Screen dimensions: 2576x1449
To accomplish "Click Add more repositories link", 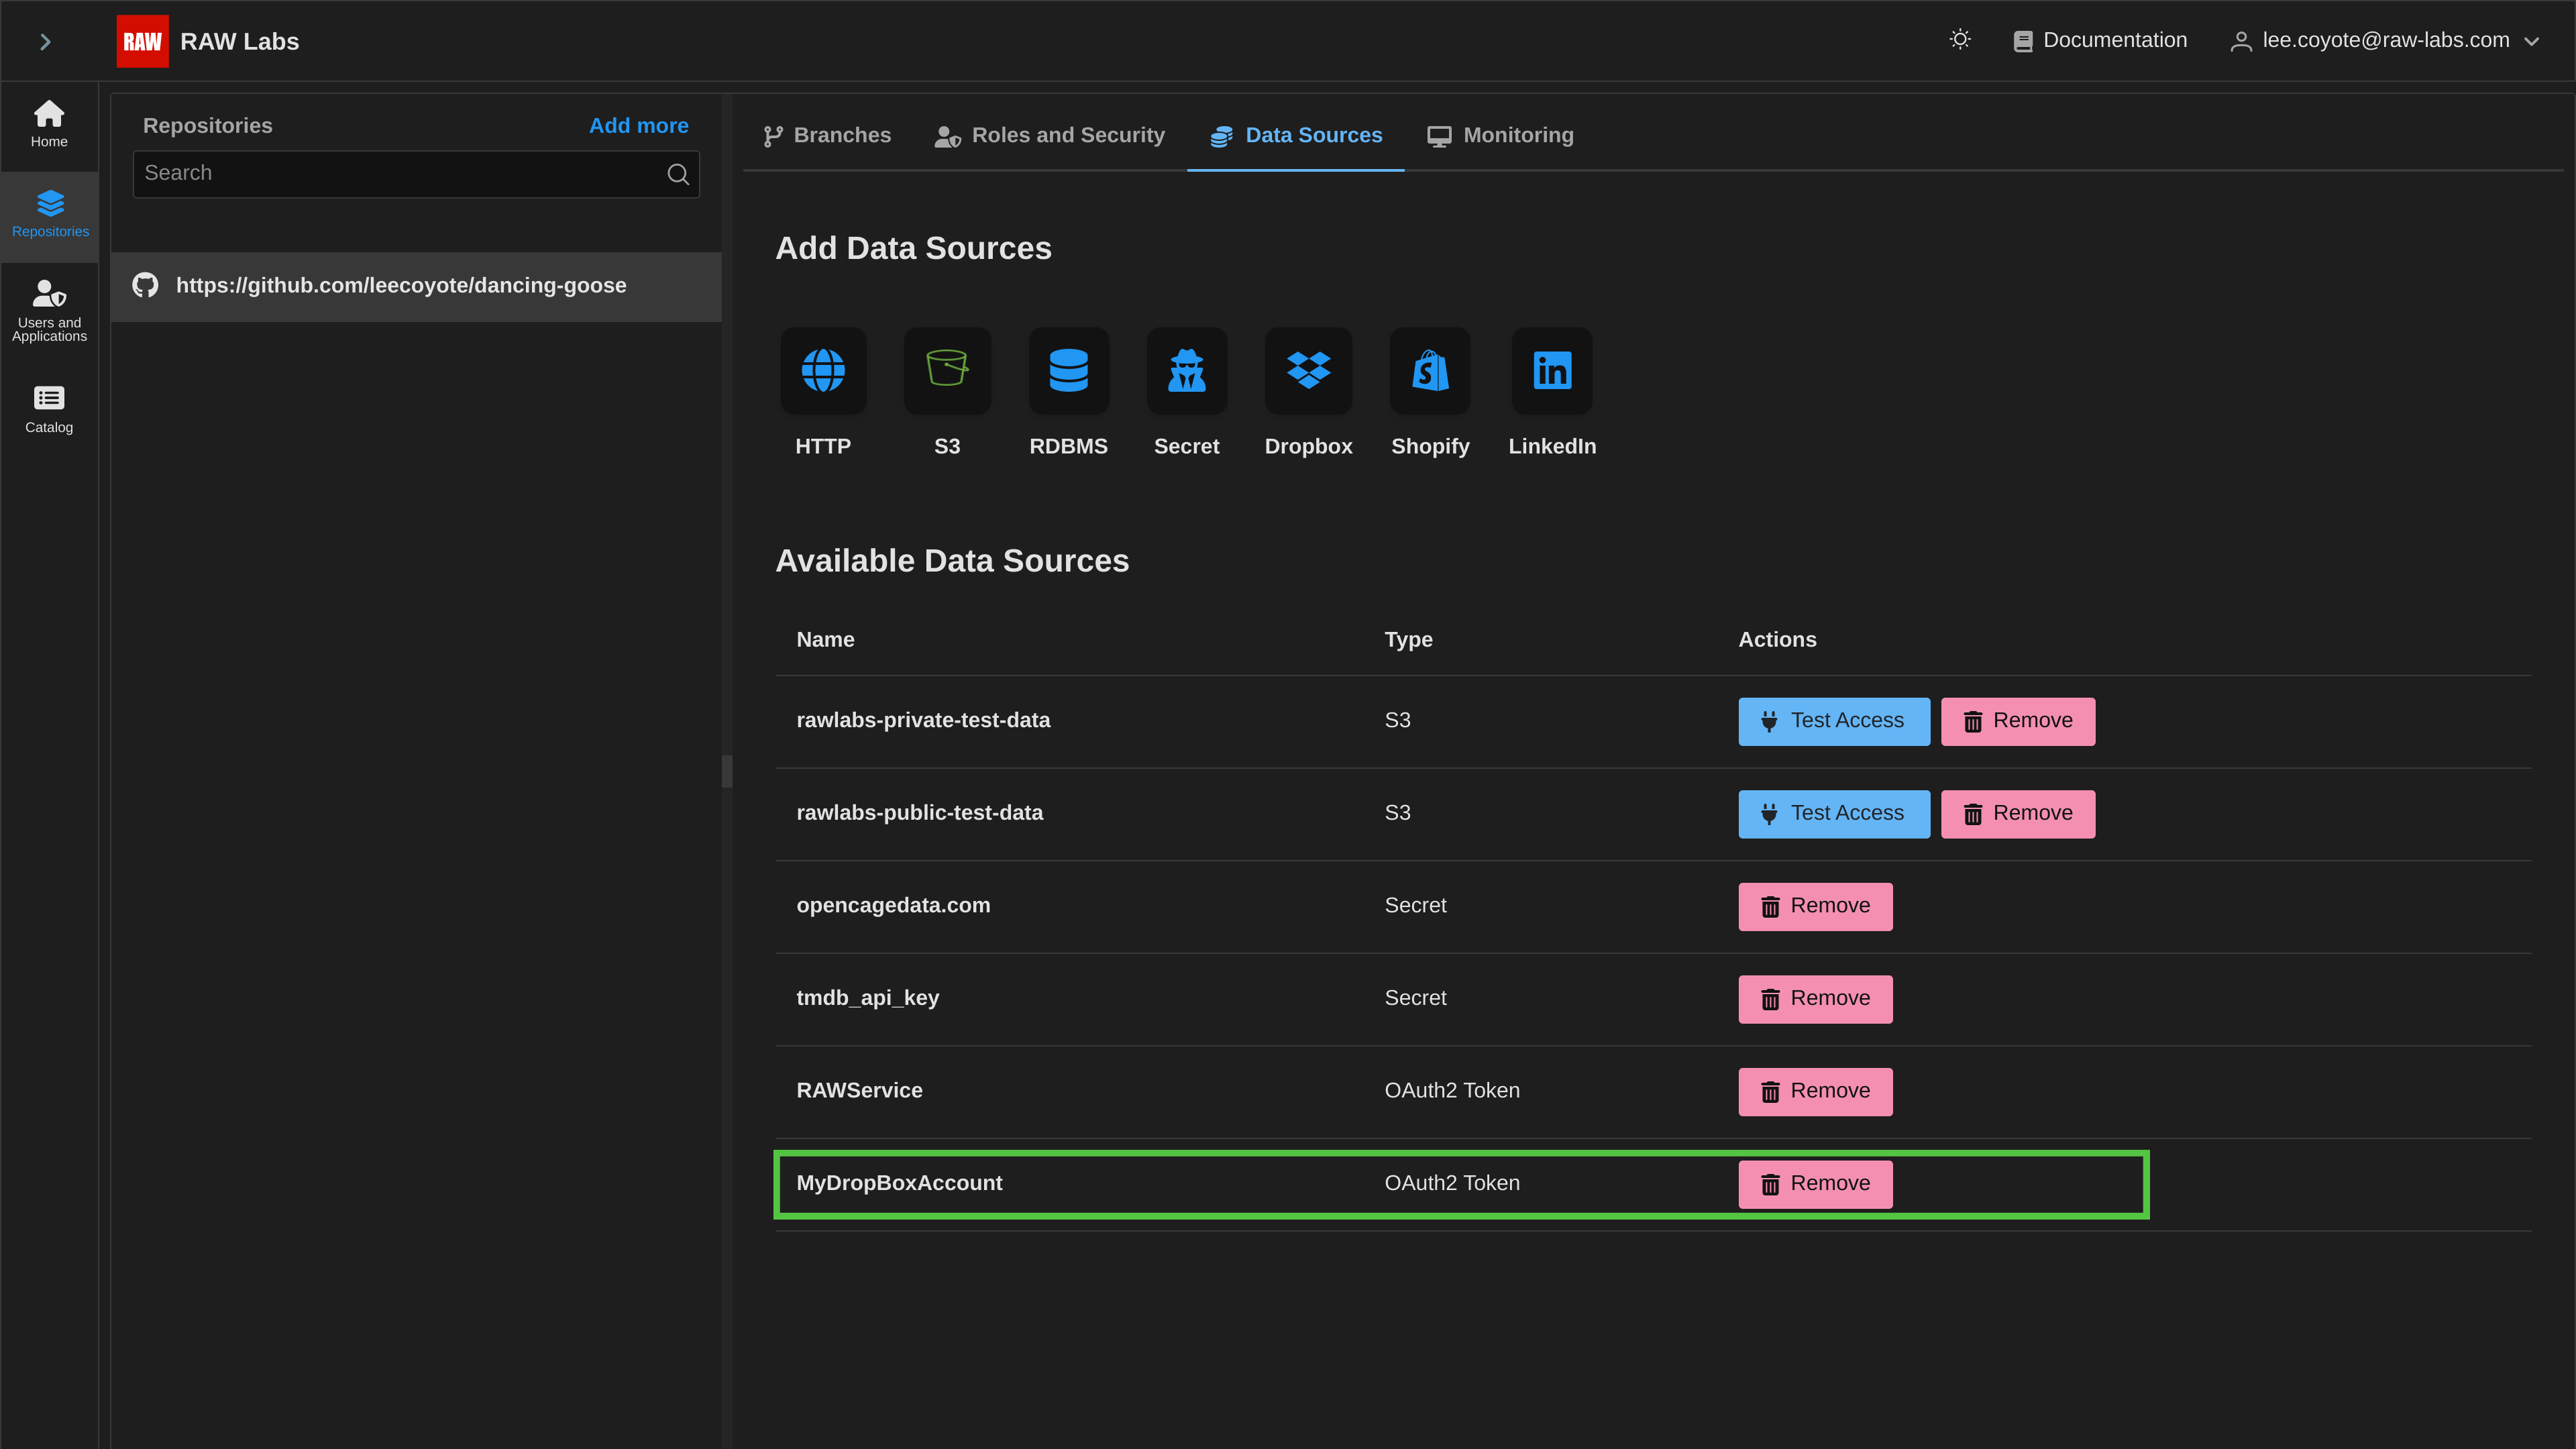I will 638,126.
